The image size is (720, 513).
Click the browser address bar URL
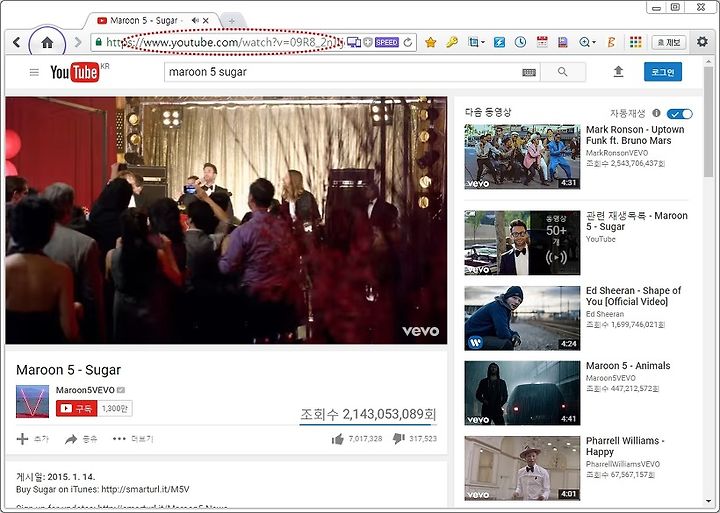(x=225, y=42)
